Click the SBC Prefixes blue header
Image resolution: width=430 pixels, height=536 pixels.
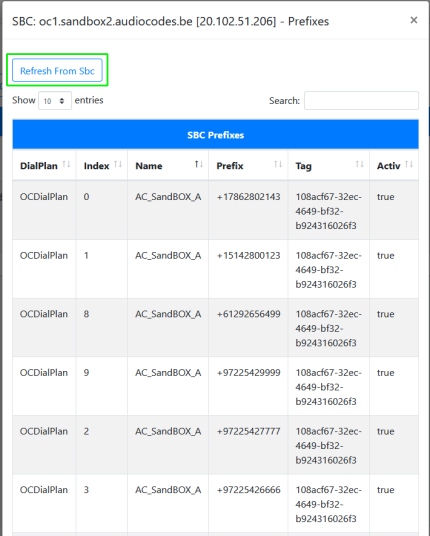point(215,135)
